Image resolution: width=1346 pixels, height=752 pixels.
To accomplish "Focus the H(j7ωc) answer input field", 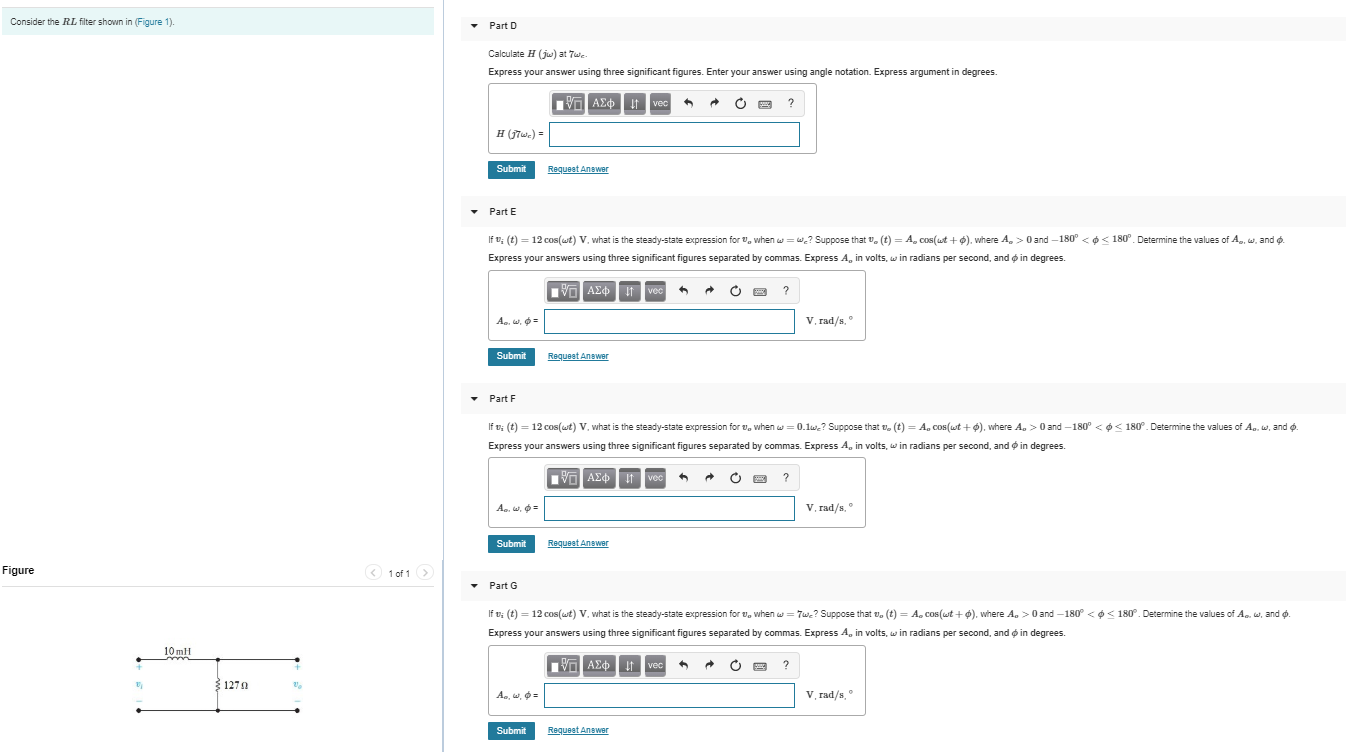I will (x=674, y=134).
